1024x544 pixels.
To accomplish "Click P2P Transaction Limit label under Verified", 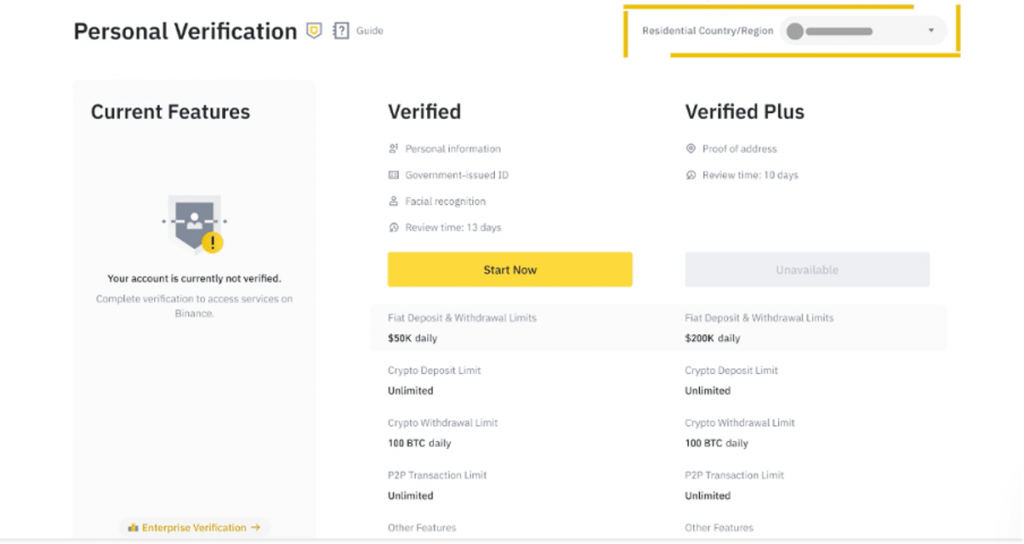I will tap(437, 475).
